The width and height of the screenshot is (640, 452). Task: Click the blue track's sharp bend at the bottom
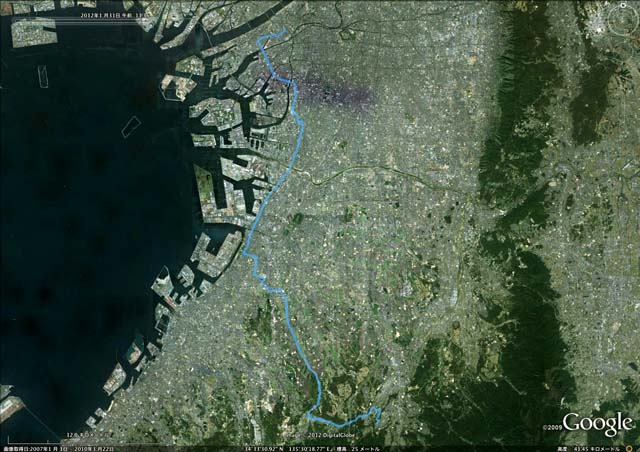tap(309, 415)
